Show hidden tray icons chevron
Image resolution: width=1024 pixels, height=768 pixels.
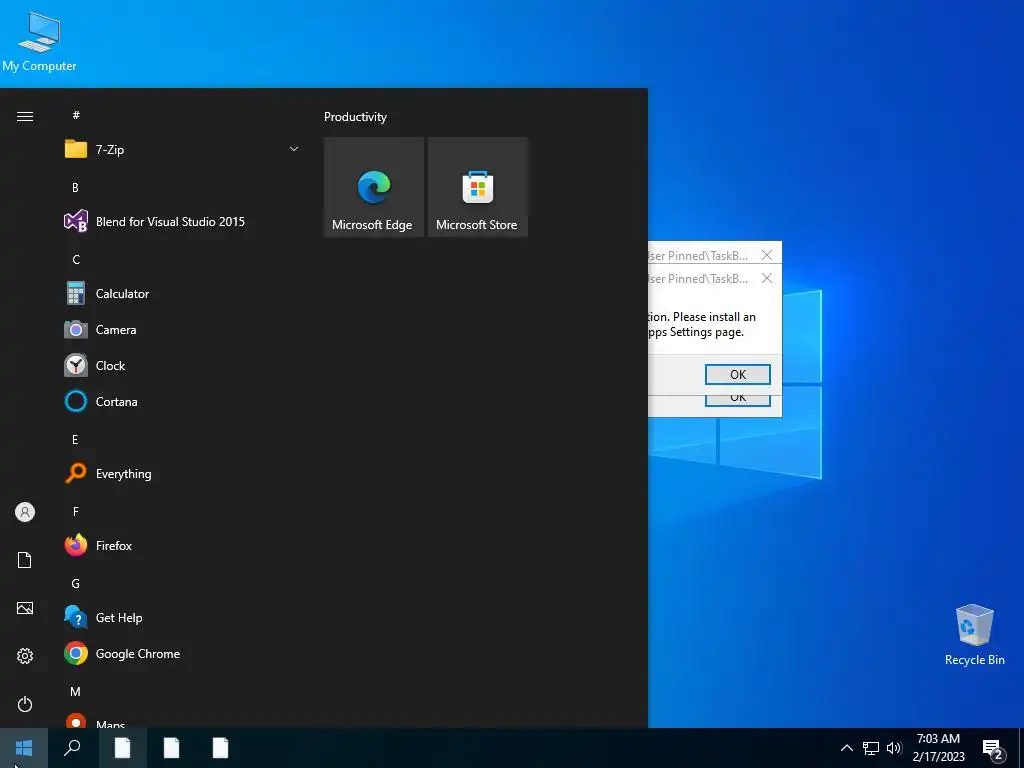click(x=846, y=748)
